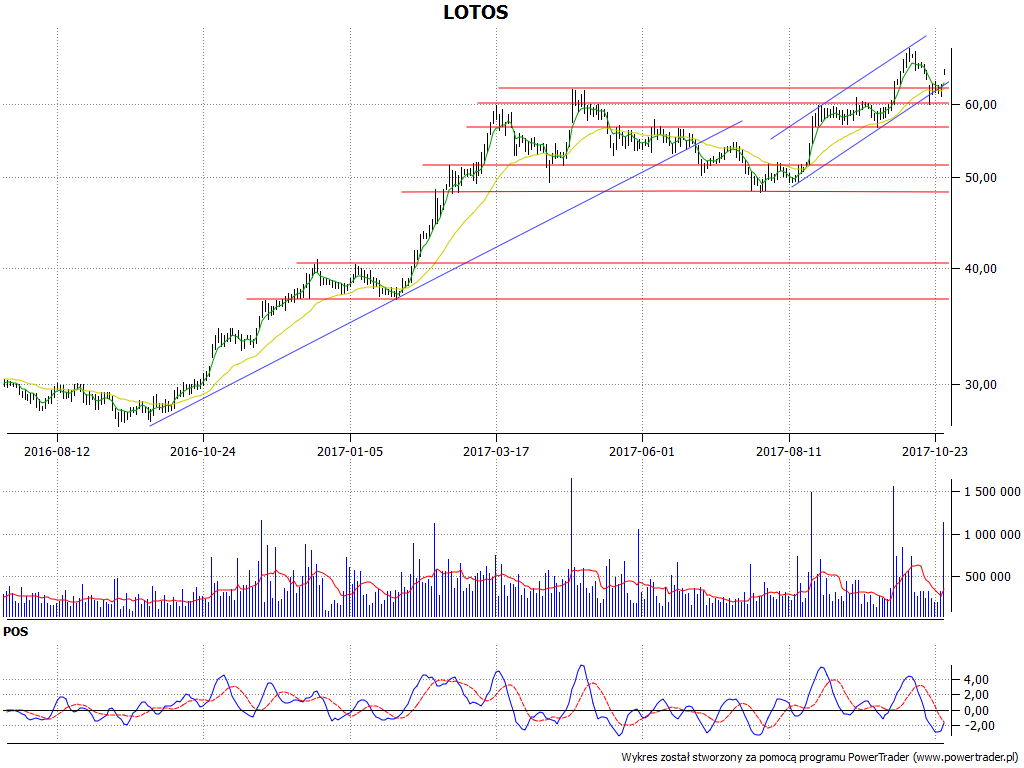The image size is (1024, 768).
Task: Pick the 2017-06-01 date on the axis
Action: pos(643,451)
